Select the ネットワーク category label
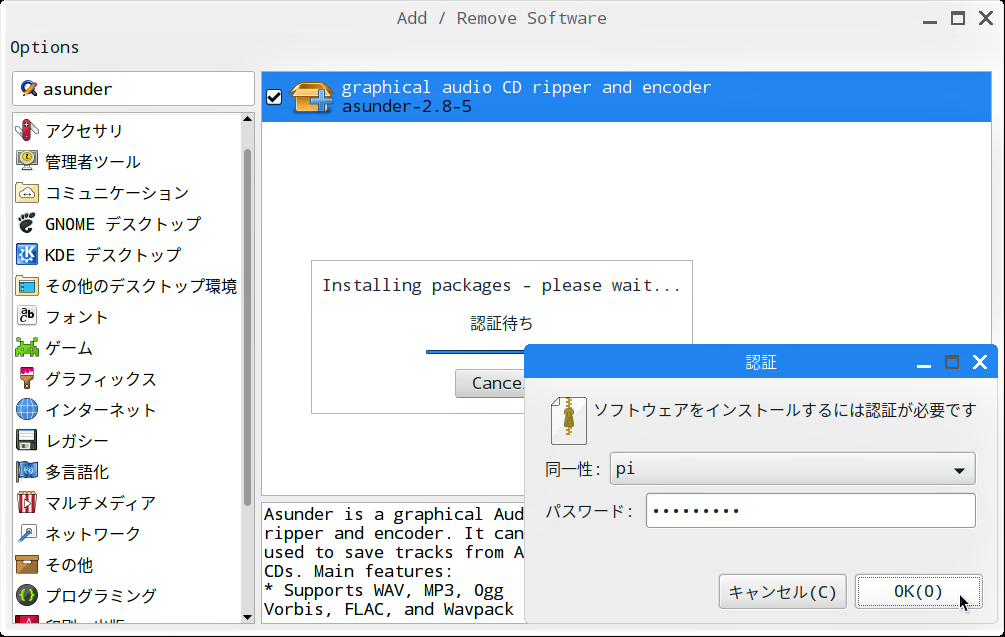Screen dimensions: 1005x637 pyautogui.click(x=92, y=534)
